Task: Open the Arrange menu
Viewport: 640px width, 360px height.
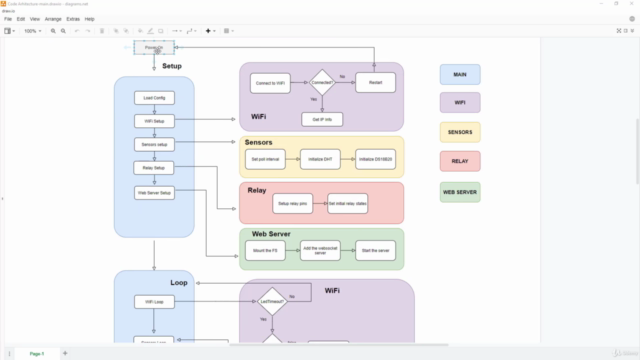Action: (53, 19)
